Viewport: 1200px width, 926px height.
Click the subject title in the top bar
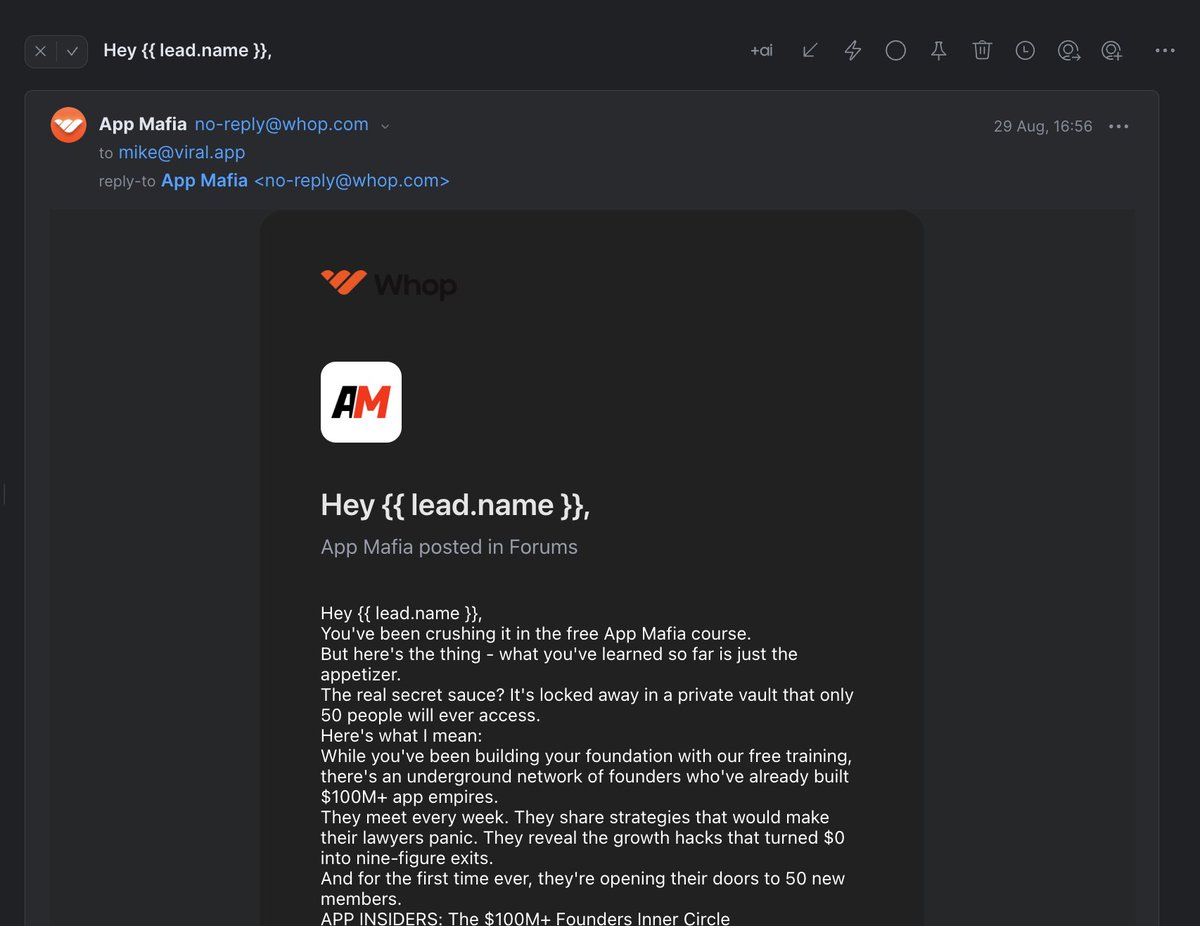(x=188, y=50)
